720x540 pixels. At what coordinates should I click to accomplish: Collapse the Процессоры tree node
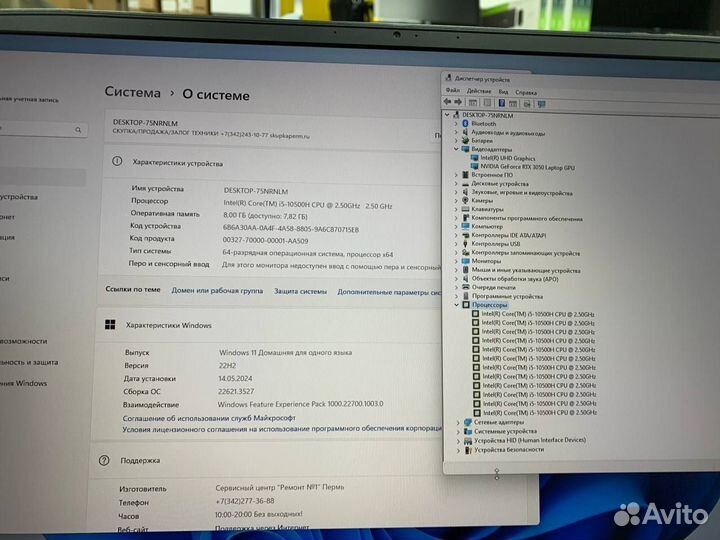(457, 305)
